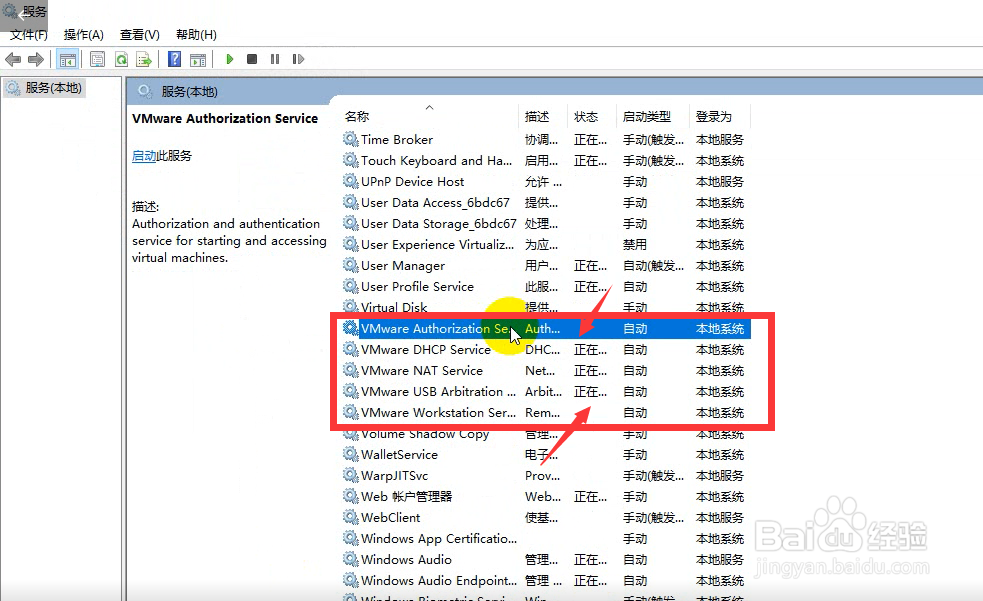Click 正在... status cell of VMware DHCP Service
Screen dimensions: 983x601
click(x=590, y=350)
